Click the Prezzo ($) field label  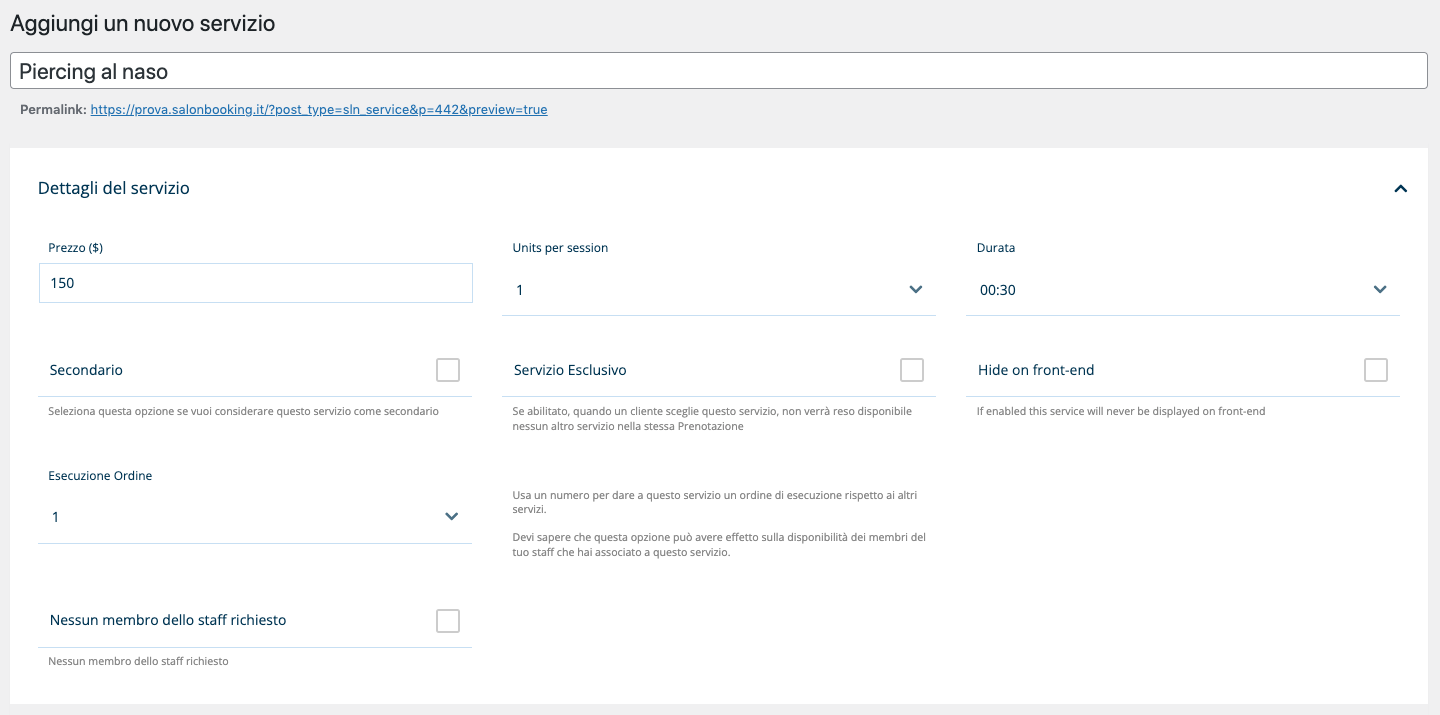tap(76, 248)
